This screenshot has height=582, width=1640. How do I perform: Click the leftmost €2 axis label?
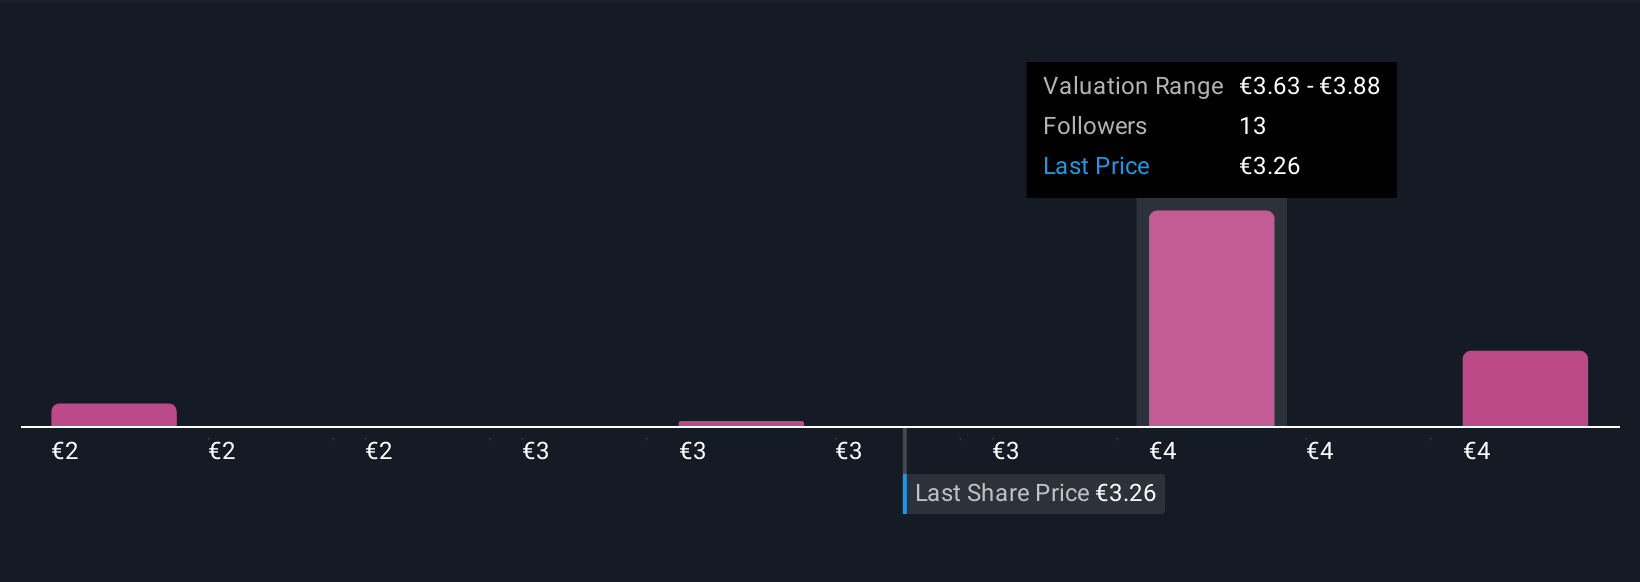65,451
